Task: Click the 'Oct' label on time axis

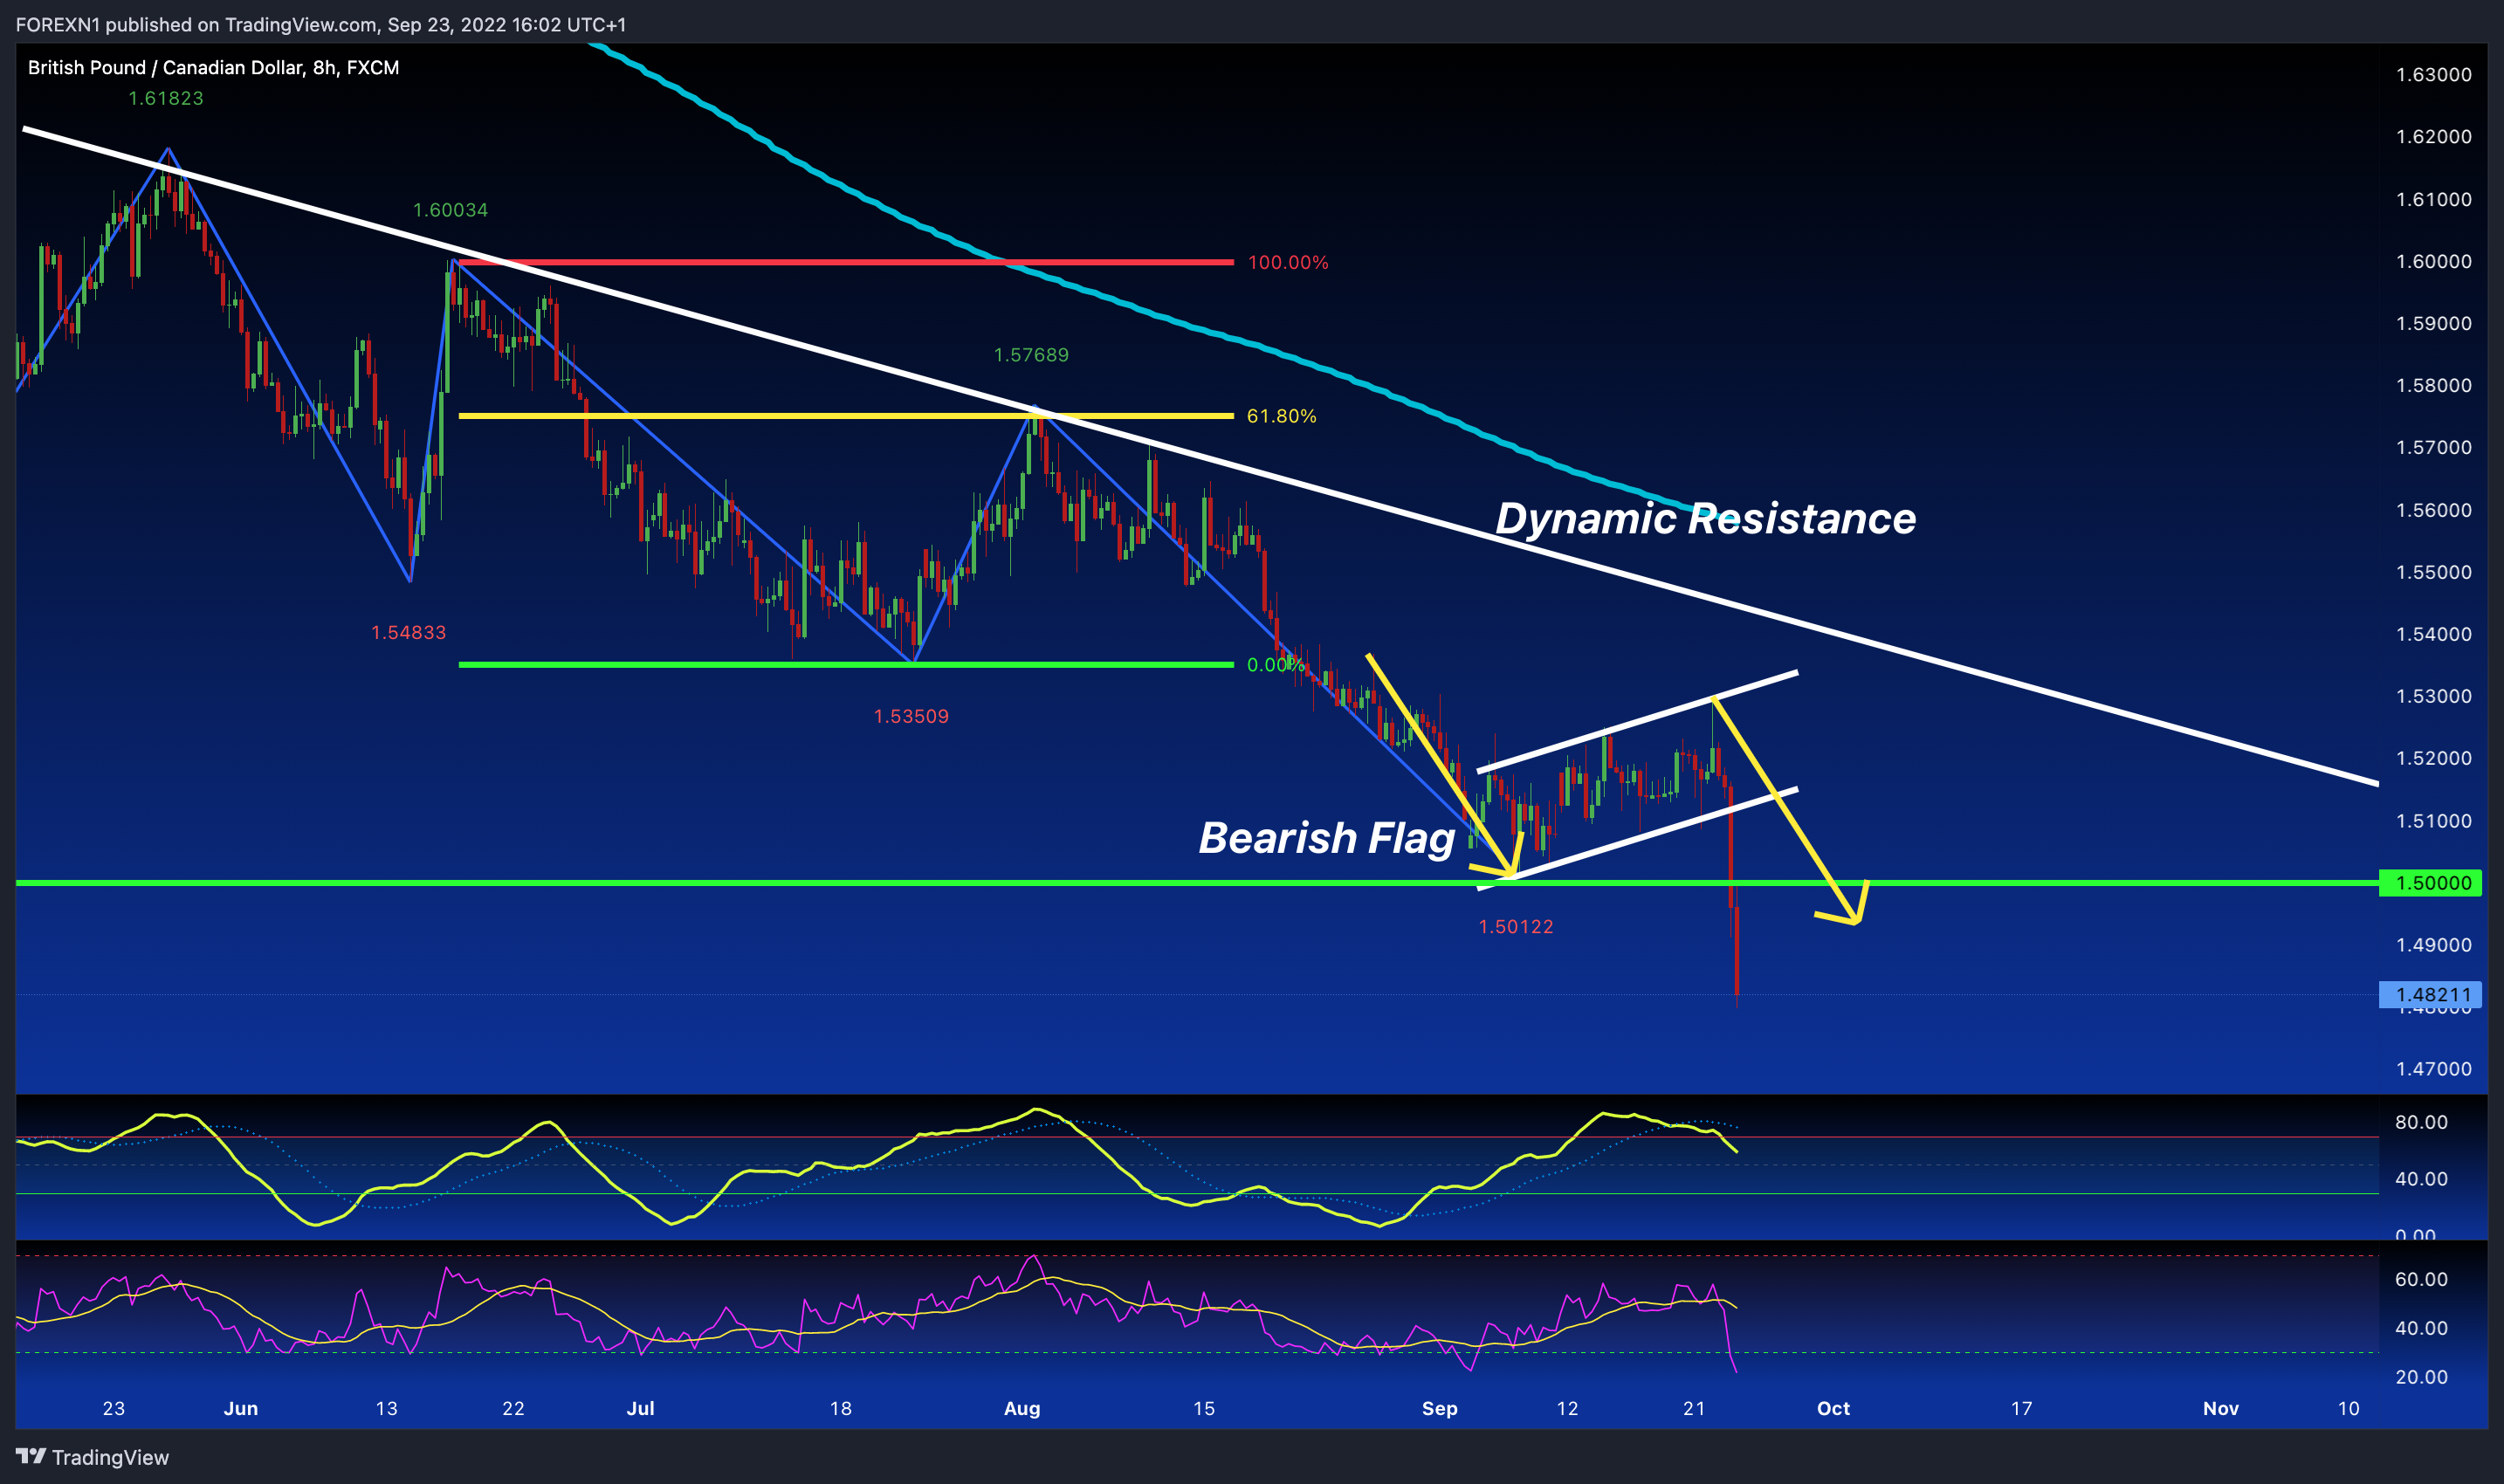Action: coord(1833,1409)
